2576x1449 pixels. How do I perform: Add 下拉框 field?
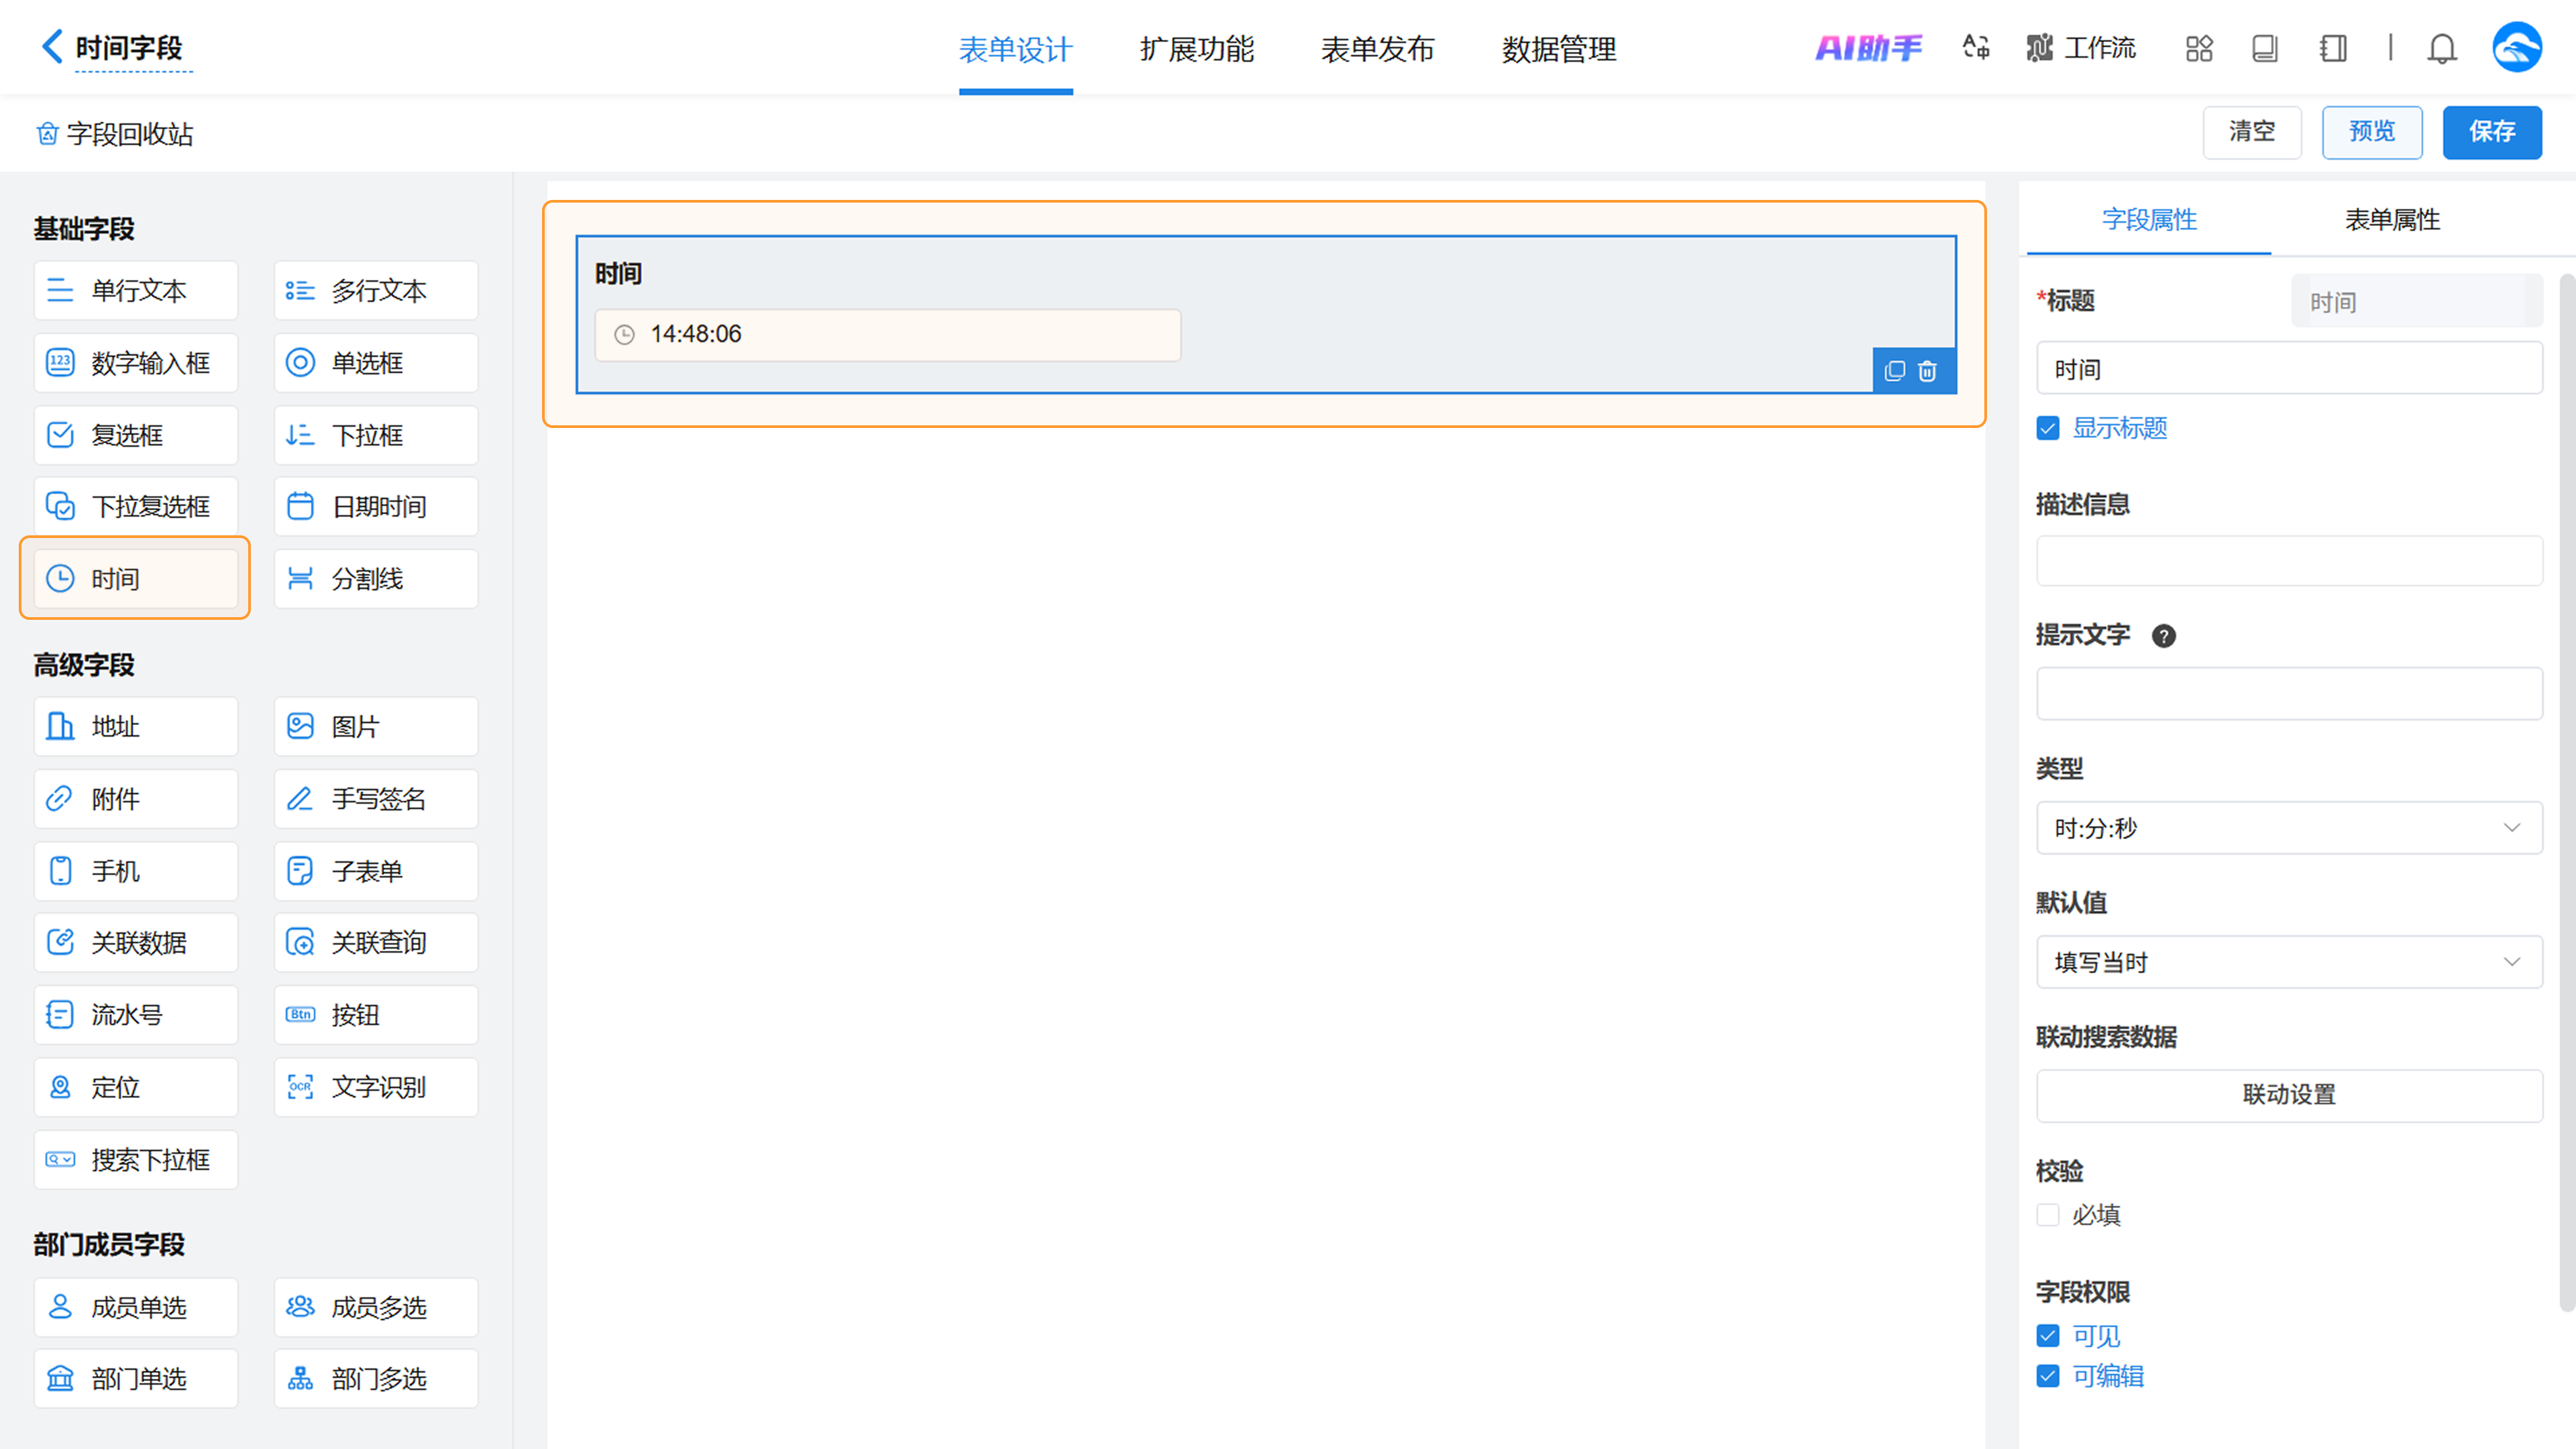click(x=376, y=435)
